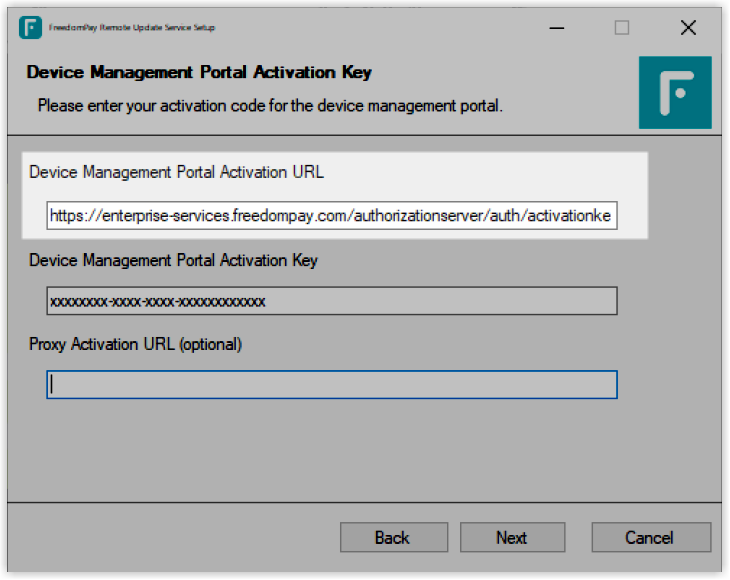Focus the Activation Key input field

332,301
